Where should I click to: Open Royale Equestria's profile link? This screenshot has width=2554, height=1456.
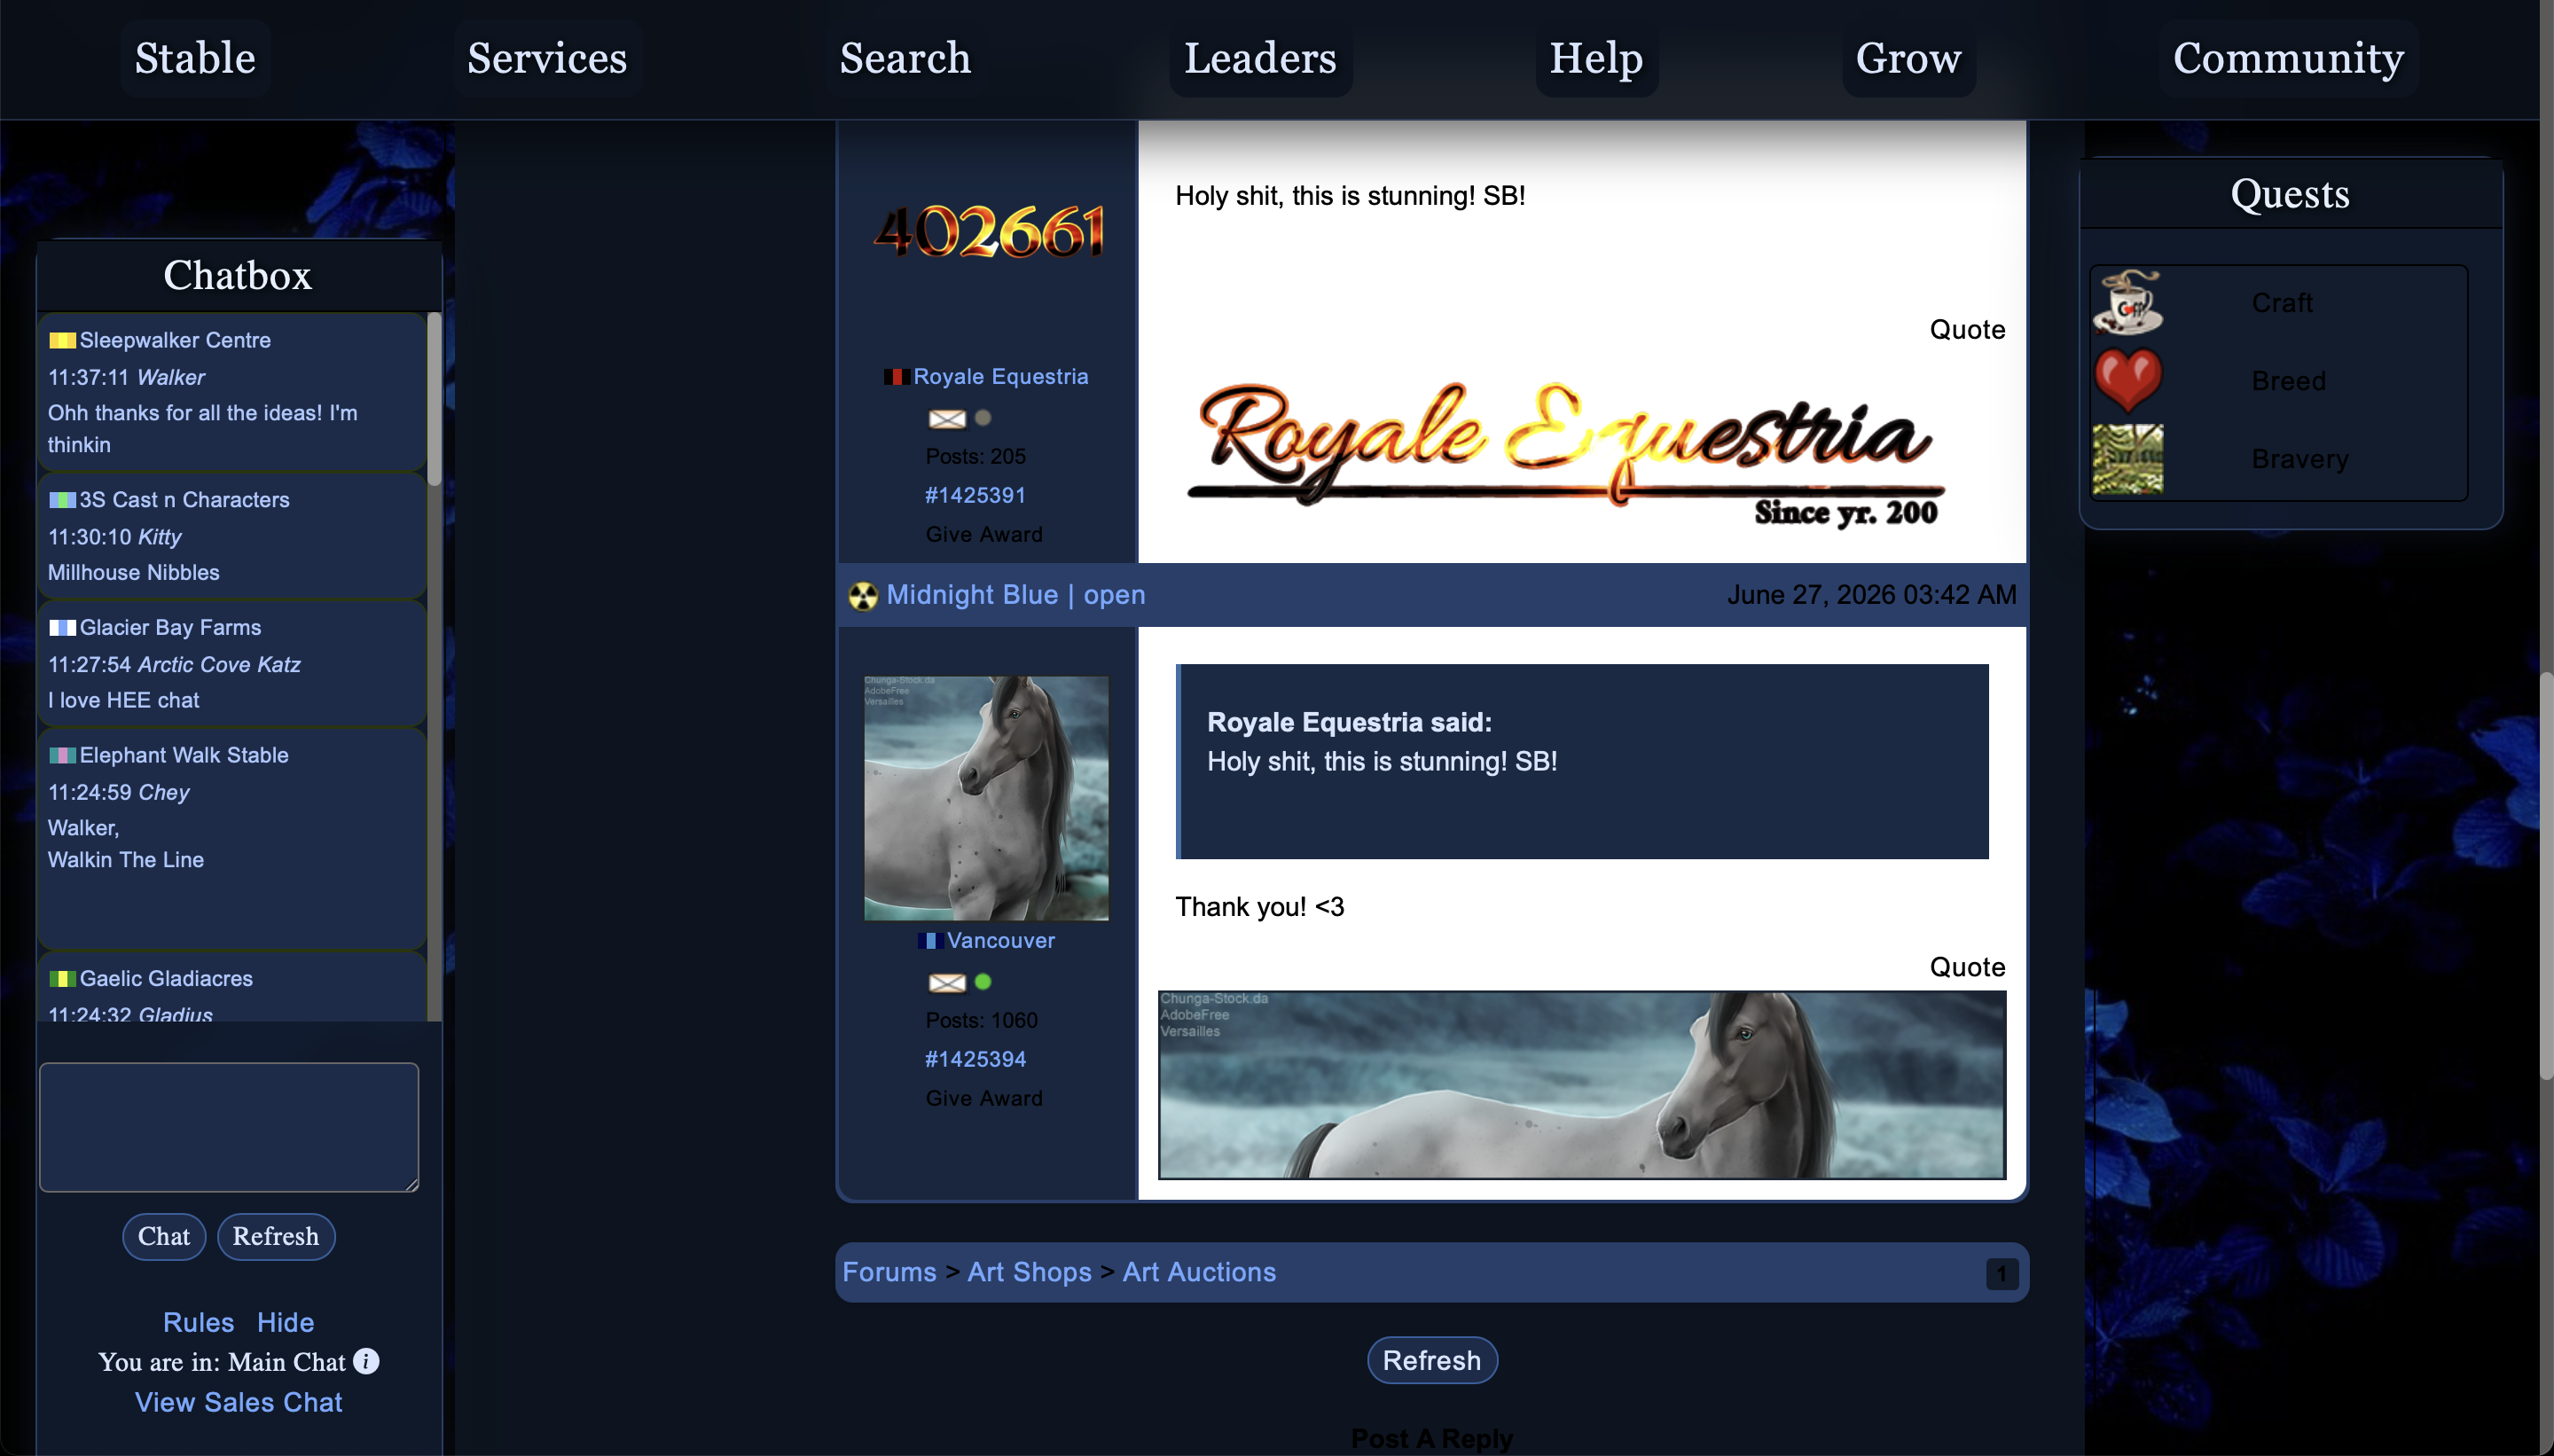[x=1000, y=377]
